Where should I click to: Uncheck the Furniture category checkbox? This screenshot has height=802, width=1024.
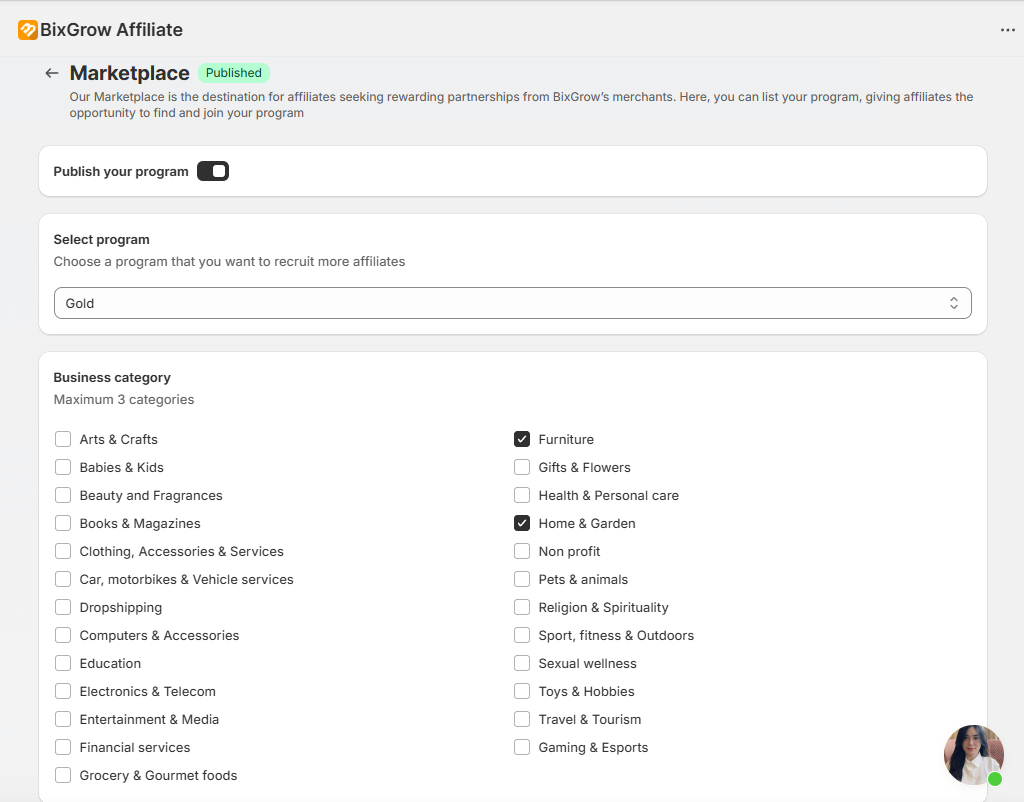coord(522,439)
